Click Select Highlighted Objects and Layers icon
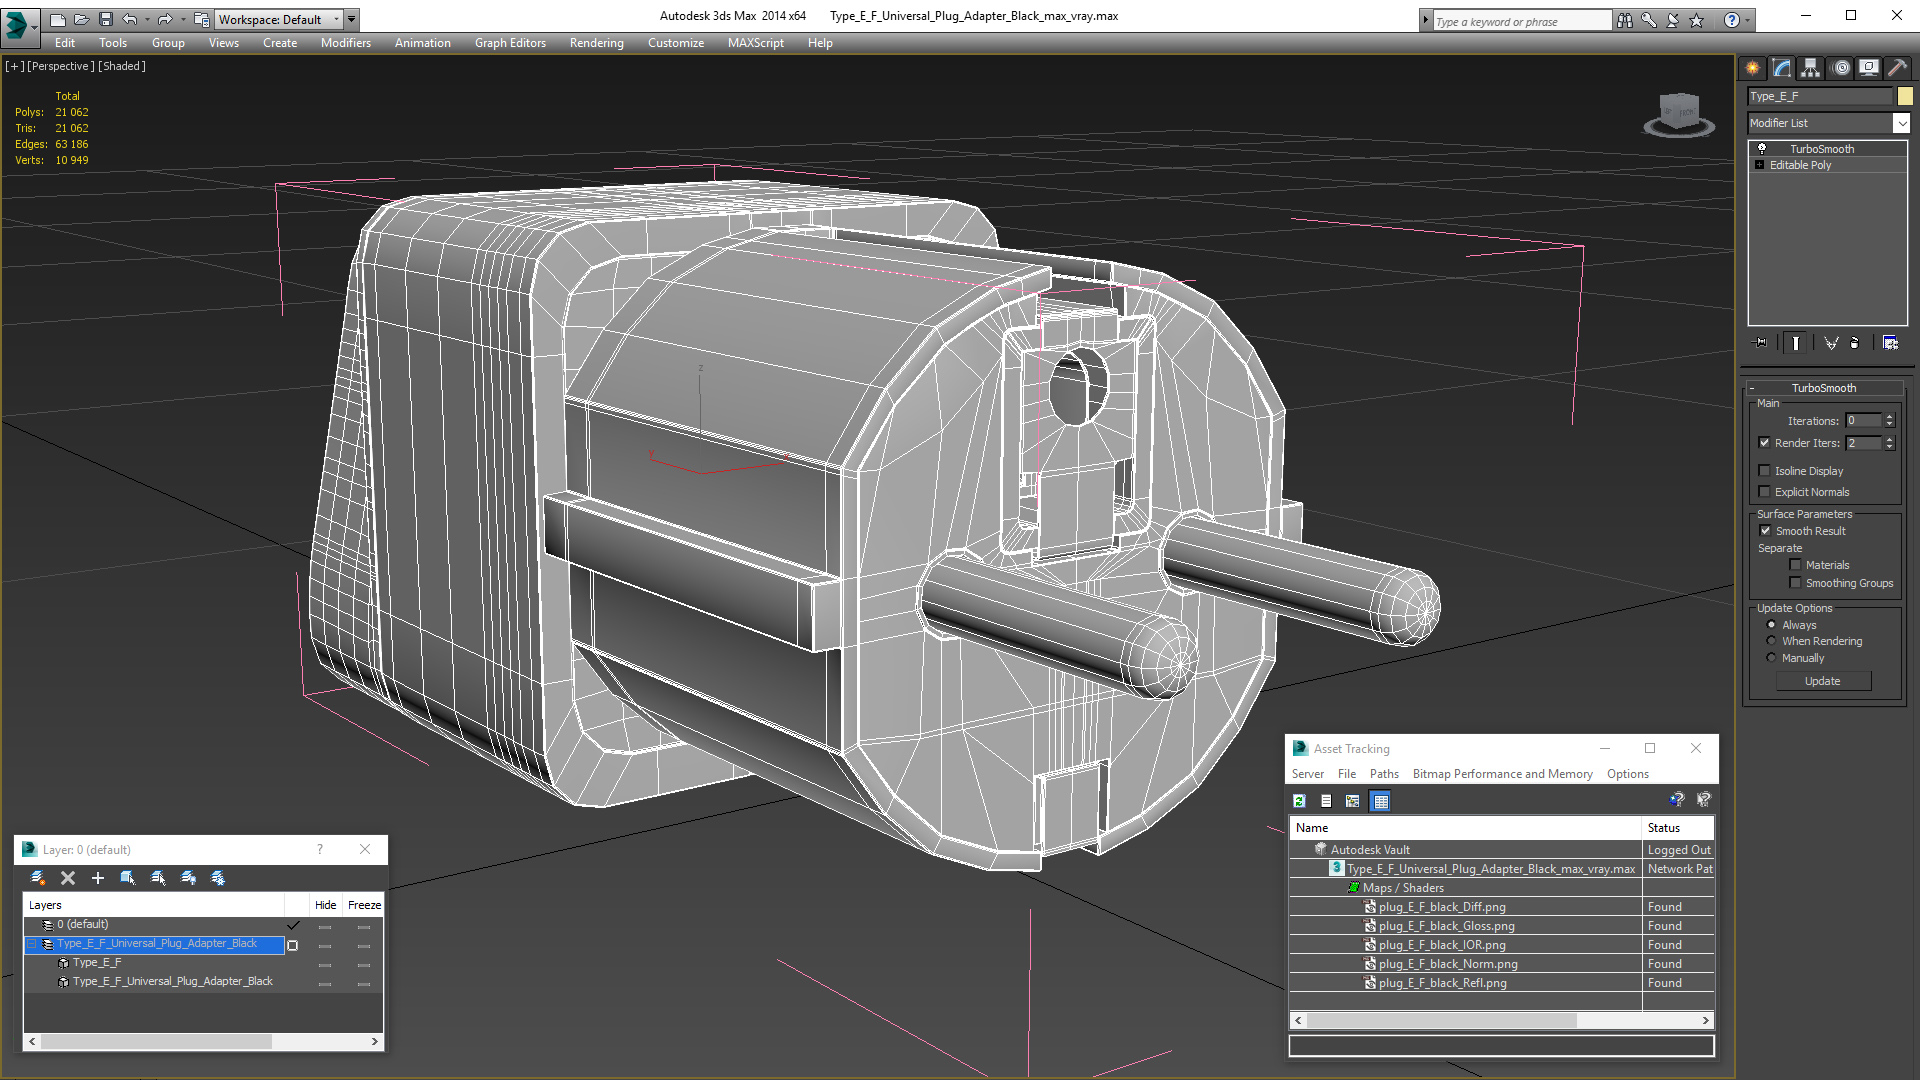 128,878
